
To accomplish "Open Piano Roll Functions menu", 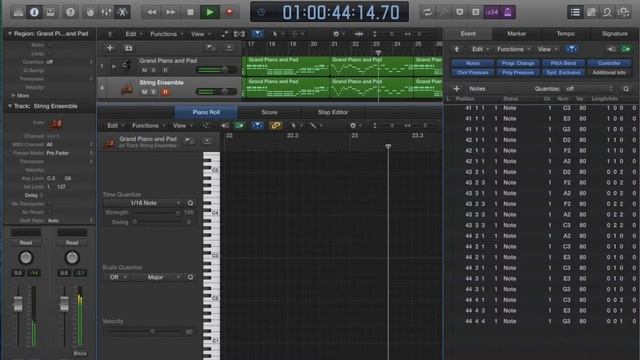I will point(148,126).
